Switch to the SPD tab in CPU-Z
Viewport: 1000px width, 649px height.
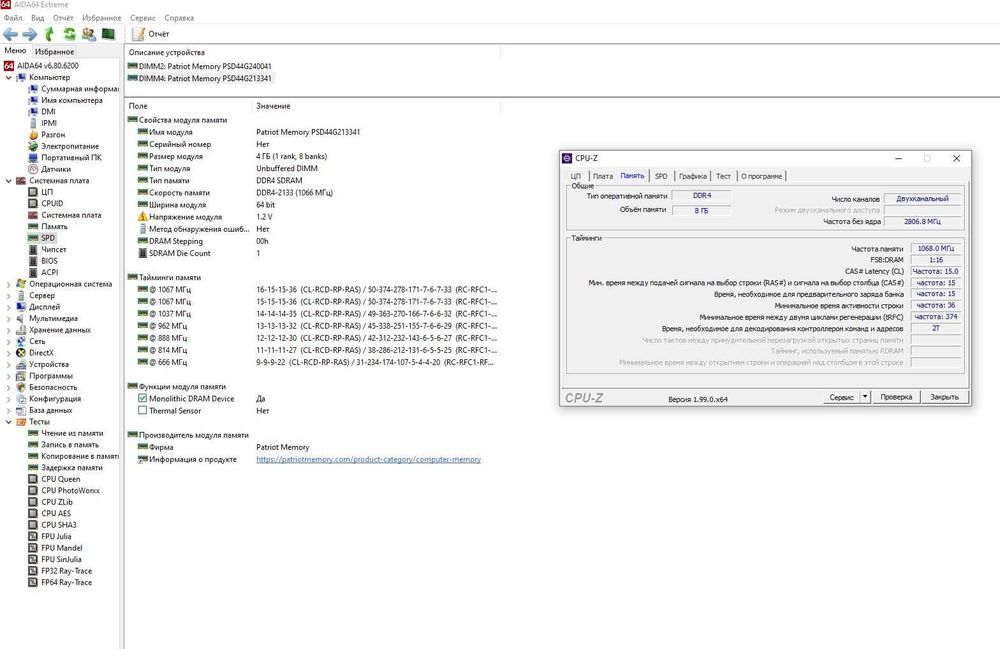(x=661, y=176)
